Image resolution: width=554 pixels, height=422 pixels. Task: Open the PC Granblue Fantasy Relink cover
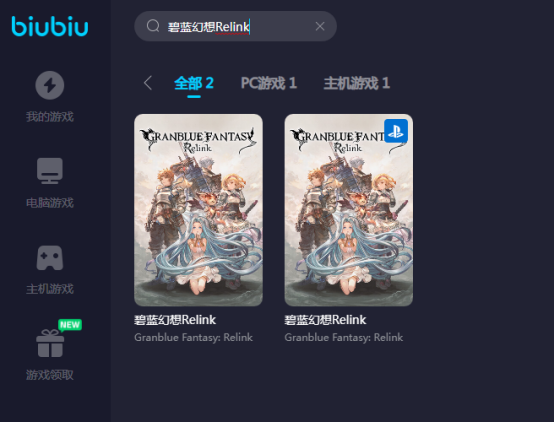[x=198, y=210]
